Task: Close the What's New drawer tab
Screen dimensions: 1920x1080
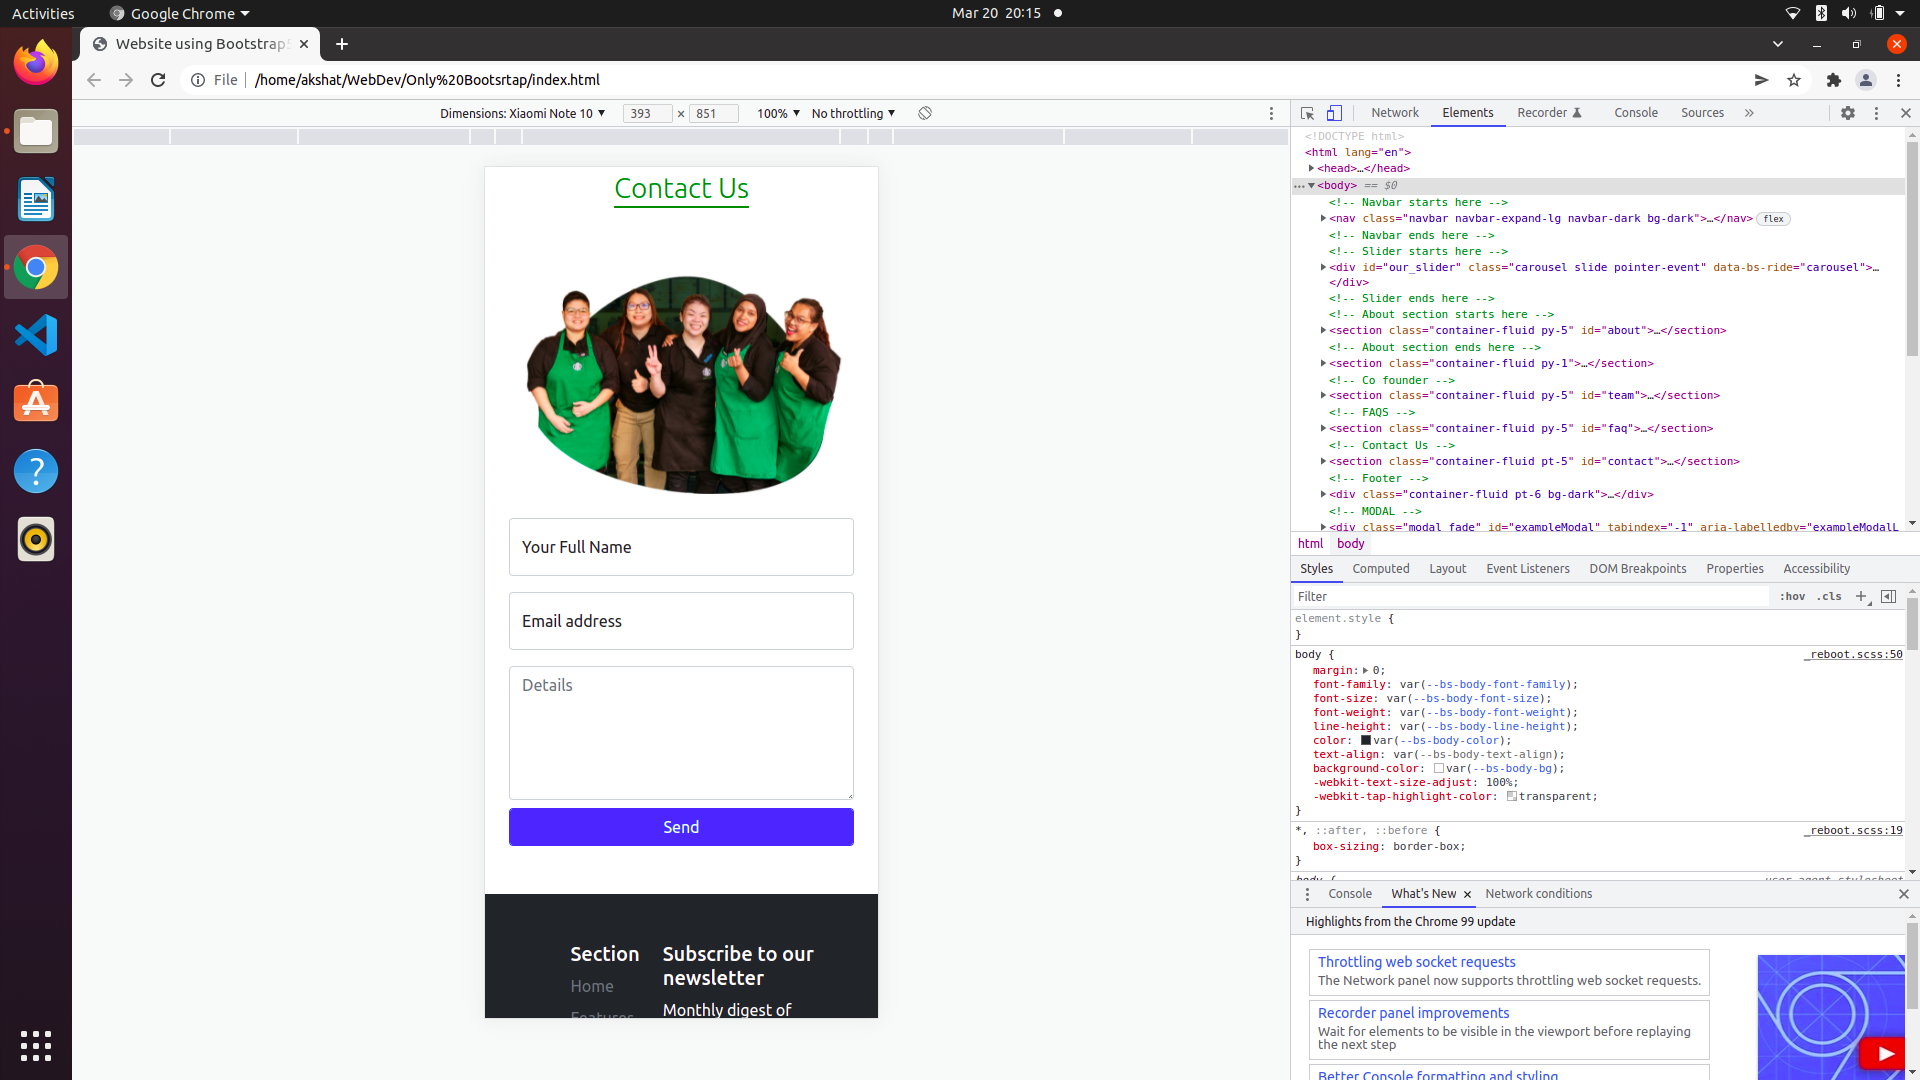Action: 1467,894
